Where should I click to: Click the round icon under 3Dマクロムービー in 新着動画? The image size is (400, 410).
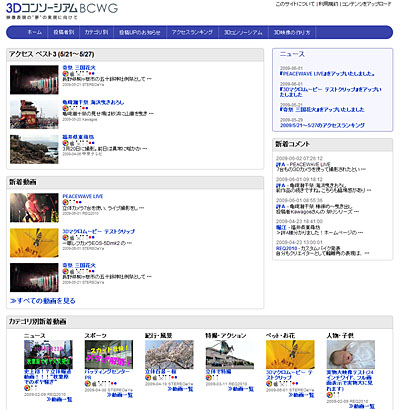coord(65,237)
